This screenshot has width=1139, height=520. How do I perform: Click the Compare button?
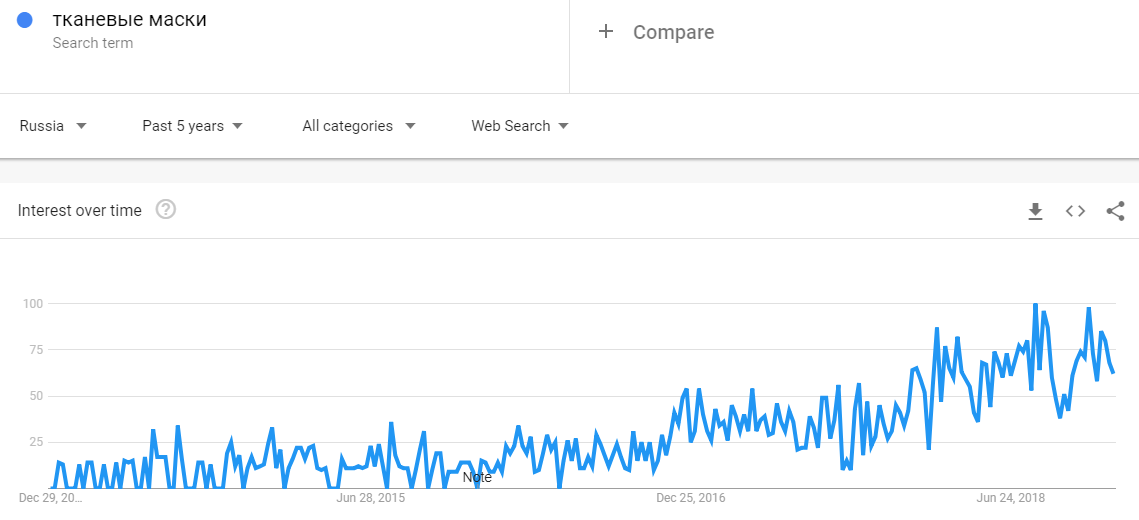[x=673, y=32]
